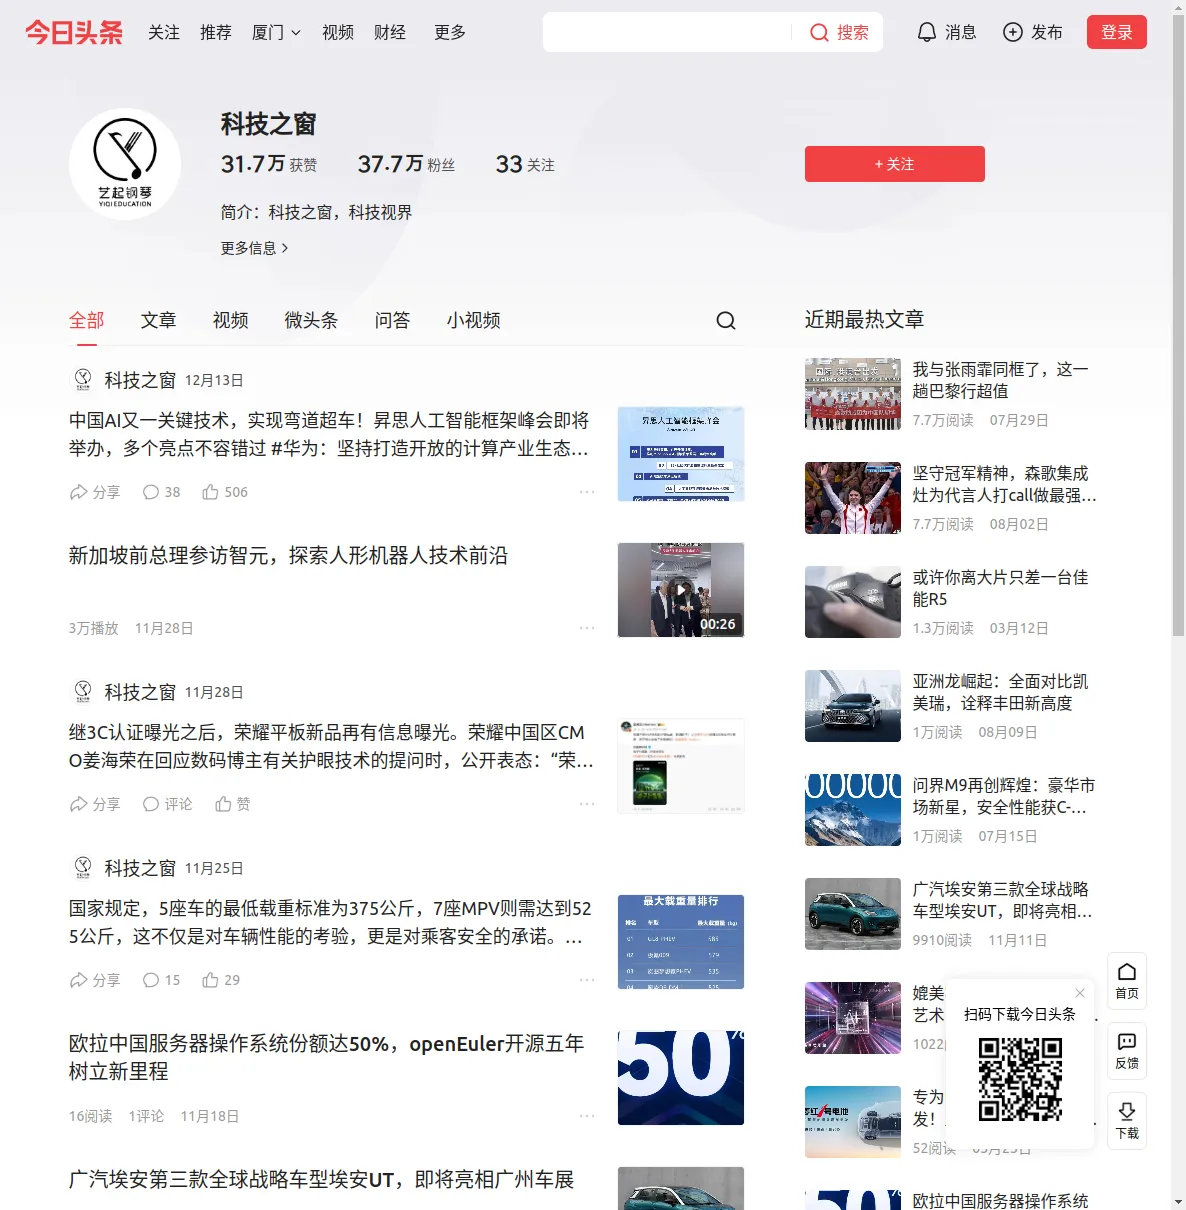Image resolution: width=1186 pixels, height=1210 pixels.
Task: Click the header search input field
Action: click(667, 32)
